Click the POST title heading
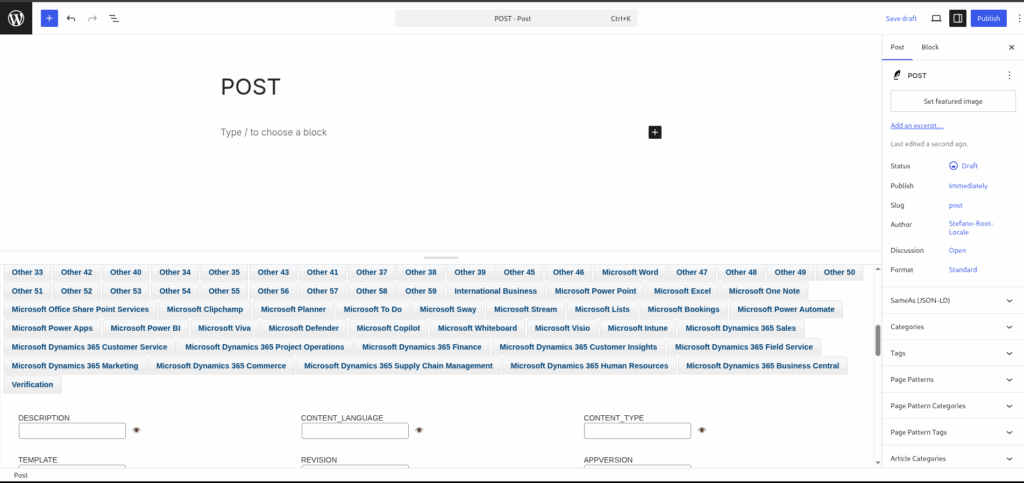Image resolution: width=1024 pixels, height=483 pixels. tap(250, 87)
